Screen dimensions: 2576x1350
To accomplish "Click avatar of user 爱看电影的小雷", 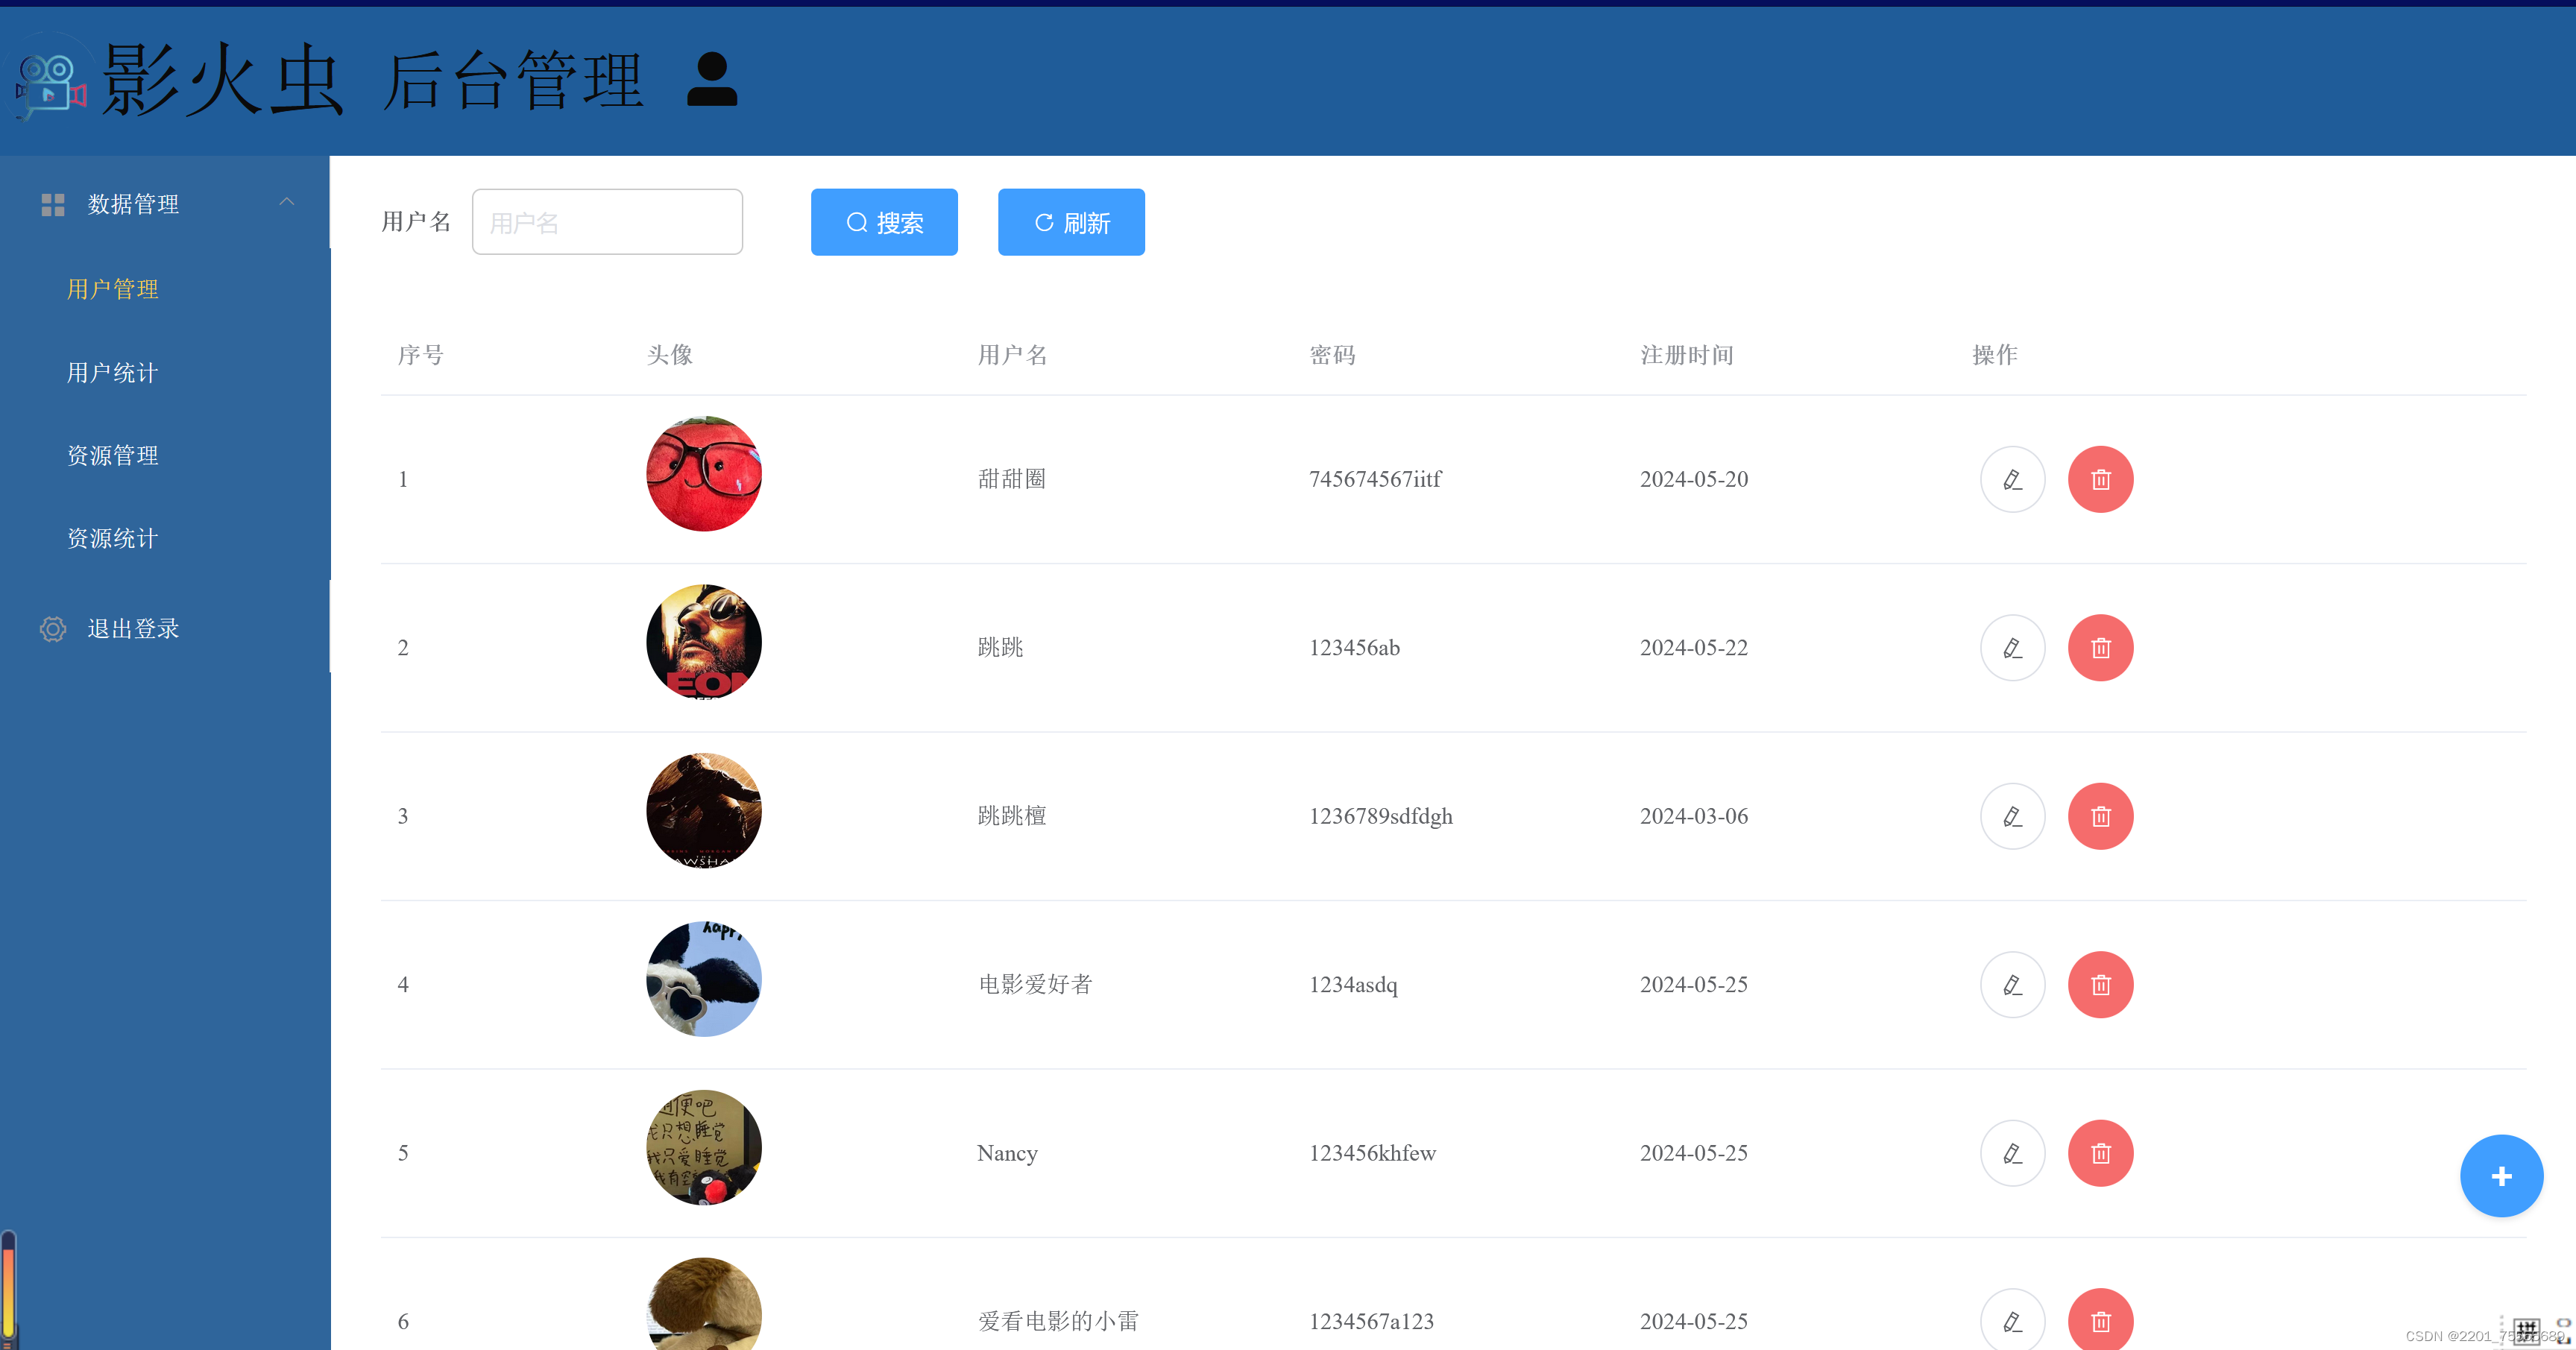I will click(x=704, y=1304).
